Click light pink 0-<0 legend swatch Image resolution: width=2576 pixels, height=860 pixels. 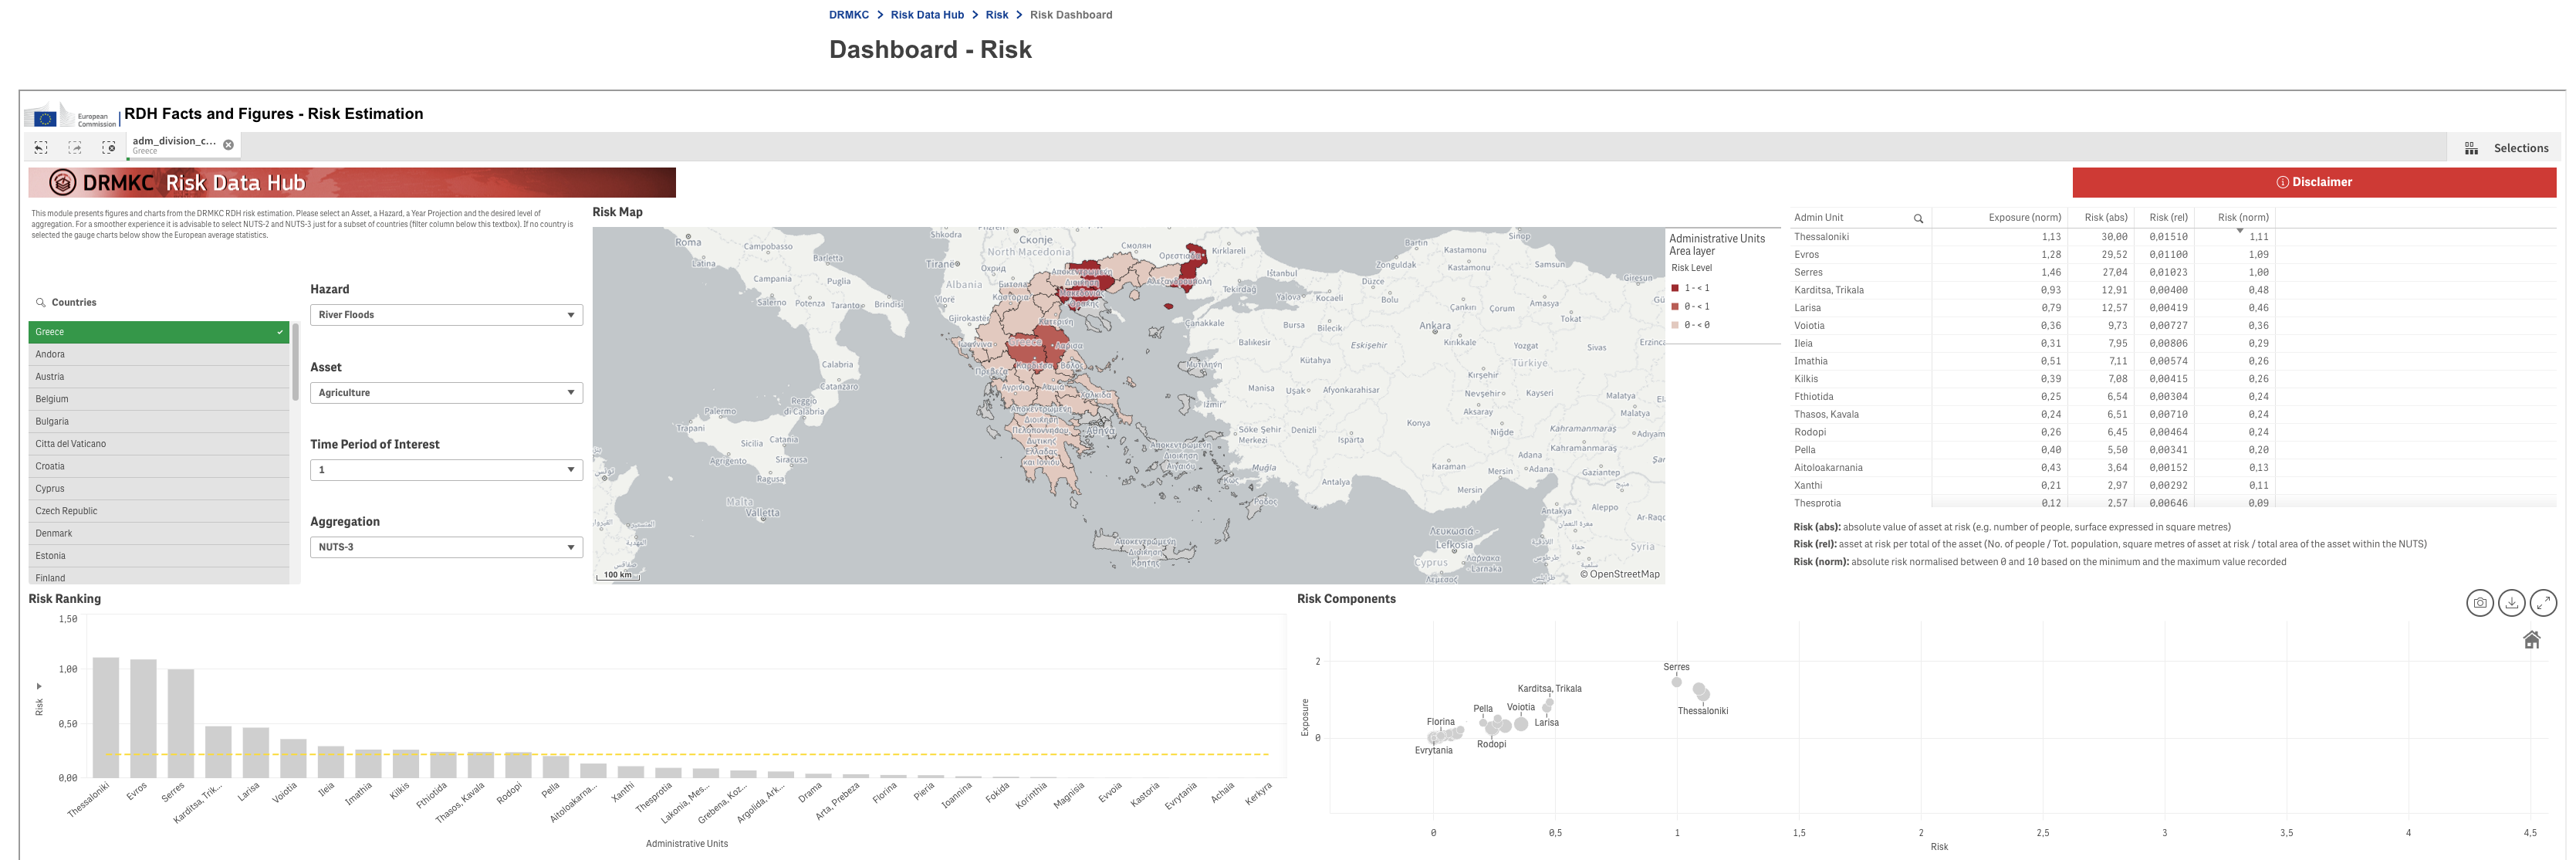(x=1675, y=325)
